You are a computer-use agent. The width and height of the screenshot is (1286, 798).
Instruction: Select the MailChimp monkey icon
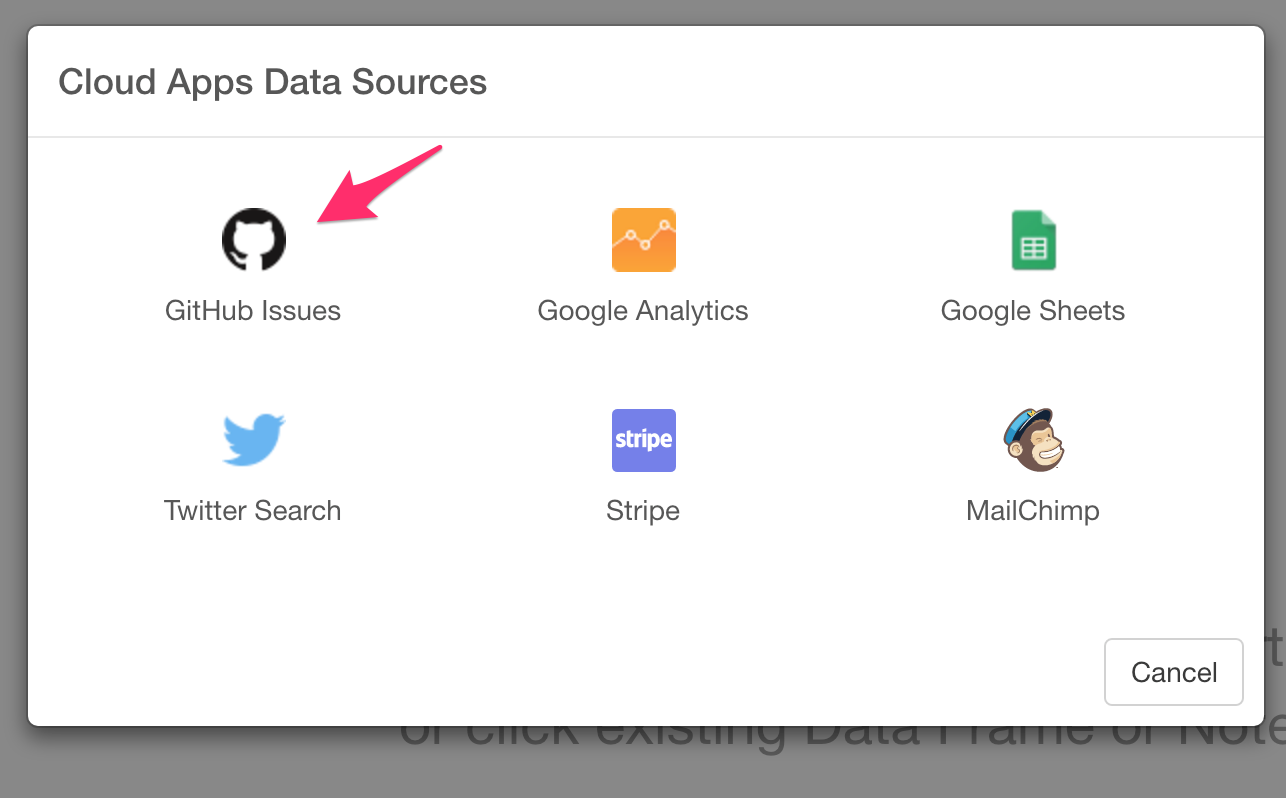(x=1033, y=440)
